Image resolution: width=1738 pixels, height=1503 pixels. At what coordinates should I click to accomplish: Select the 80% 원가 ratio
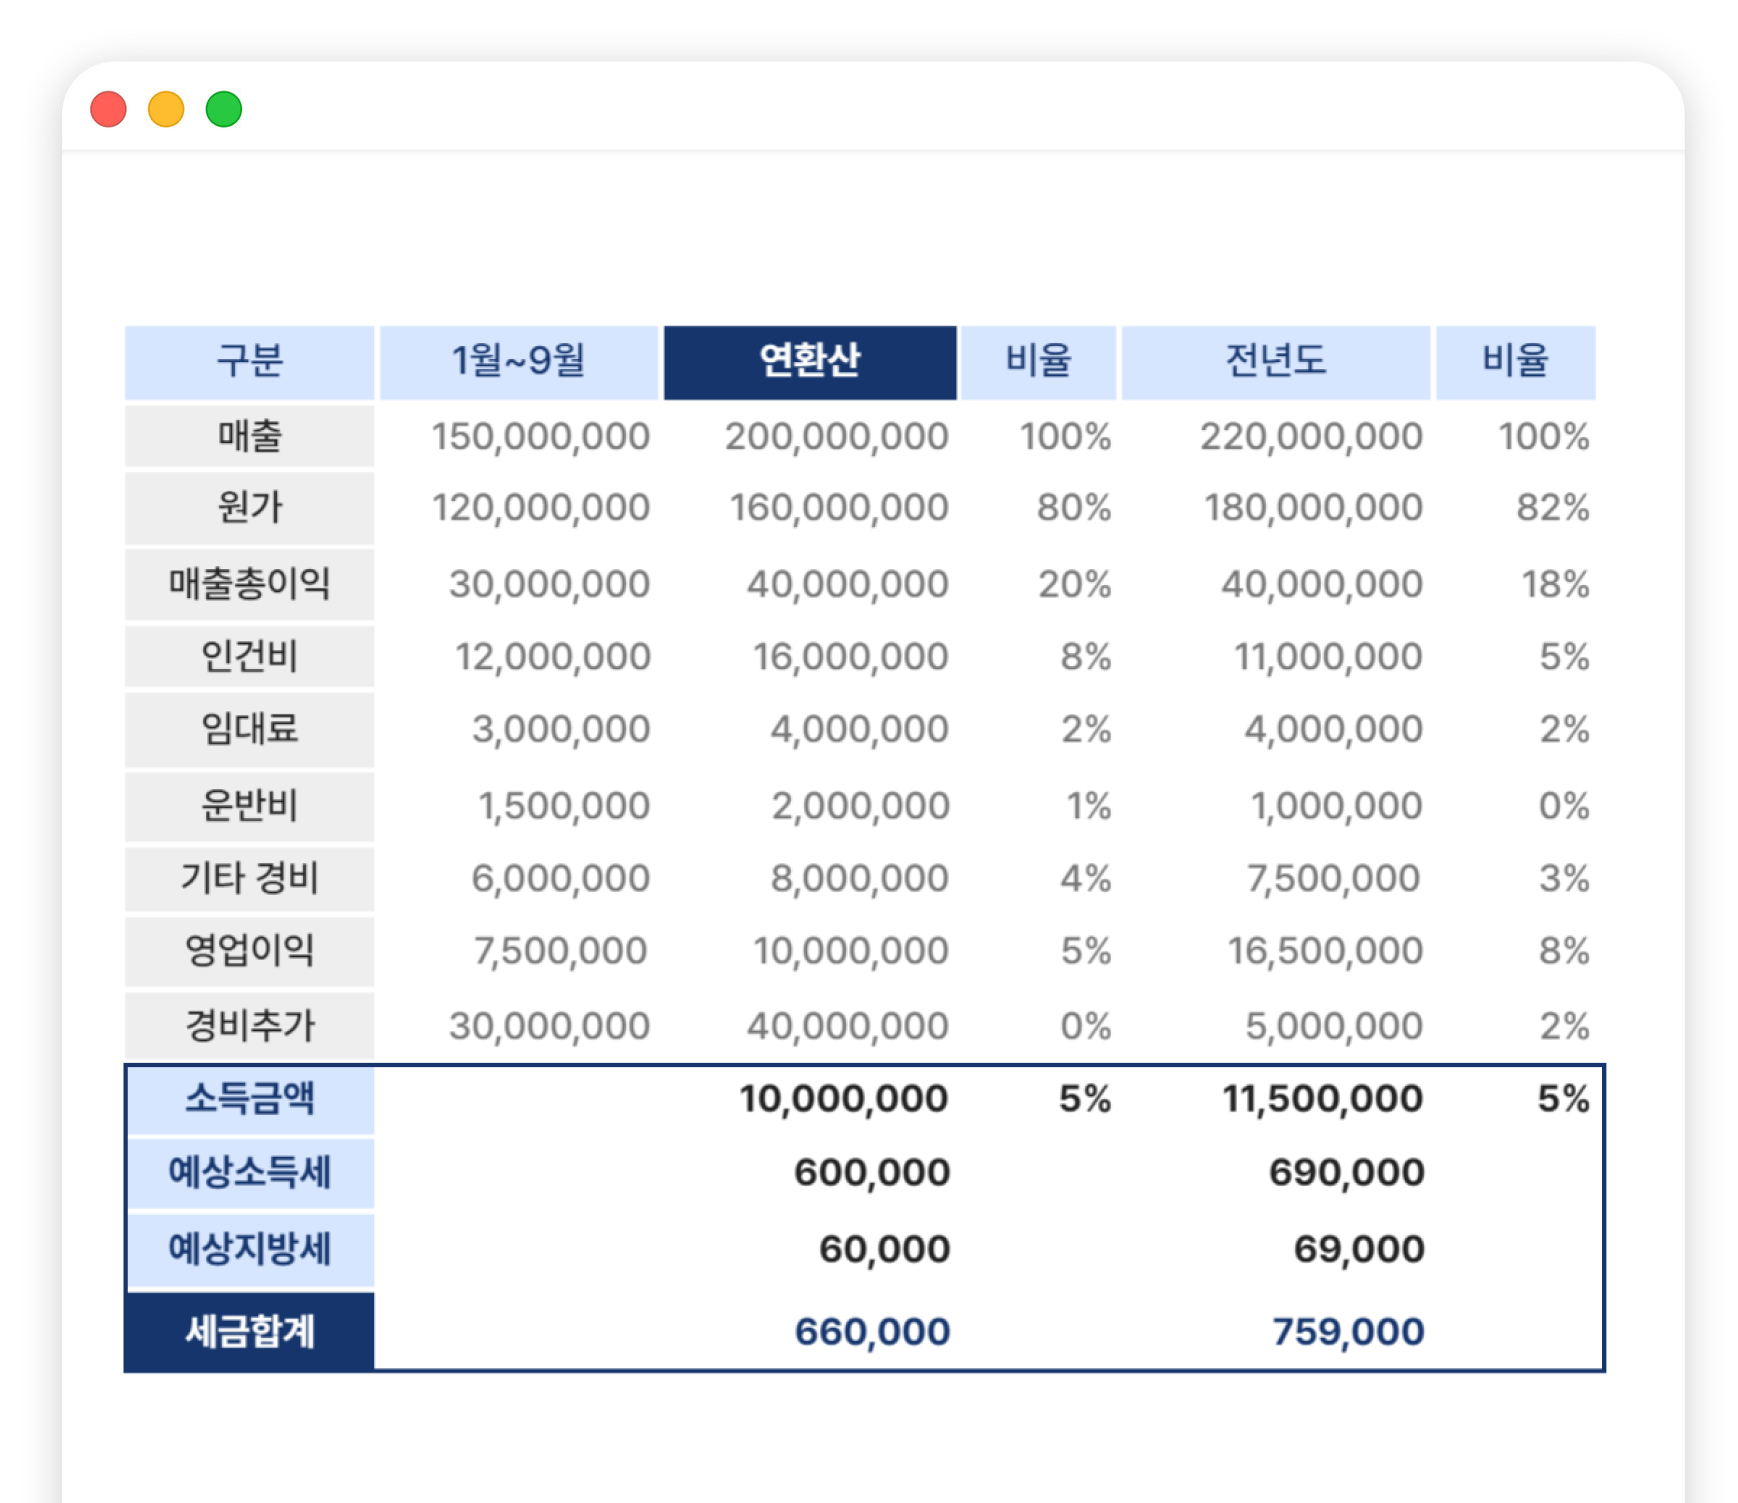pyautogui.click(x=1074, y=508)
